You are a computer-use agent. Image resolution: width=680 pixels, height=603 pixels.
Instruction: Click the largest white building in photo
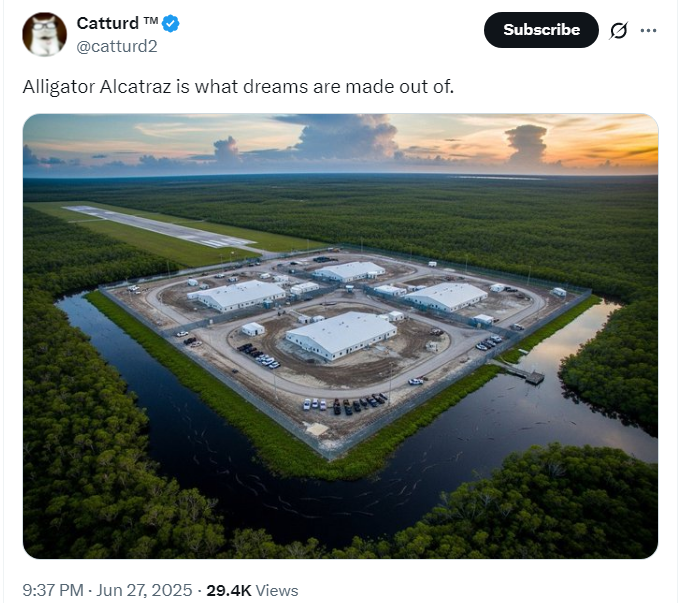point(341,335)
